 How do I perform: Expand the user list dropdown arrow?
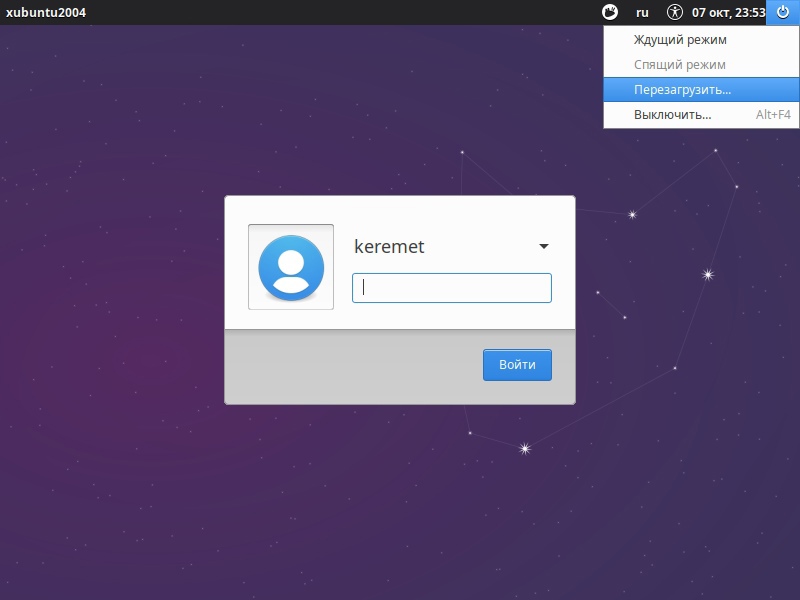click(544, 247)
